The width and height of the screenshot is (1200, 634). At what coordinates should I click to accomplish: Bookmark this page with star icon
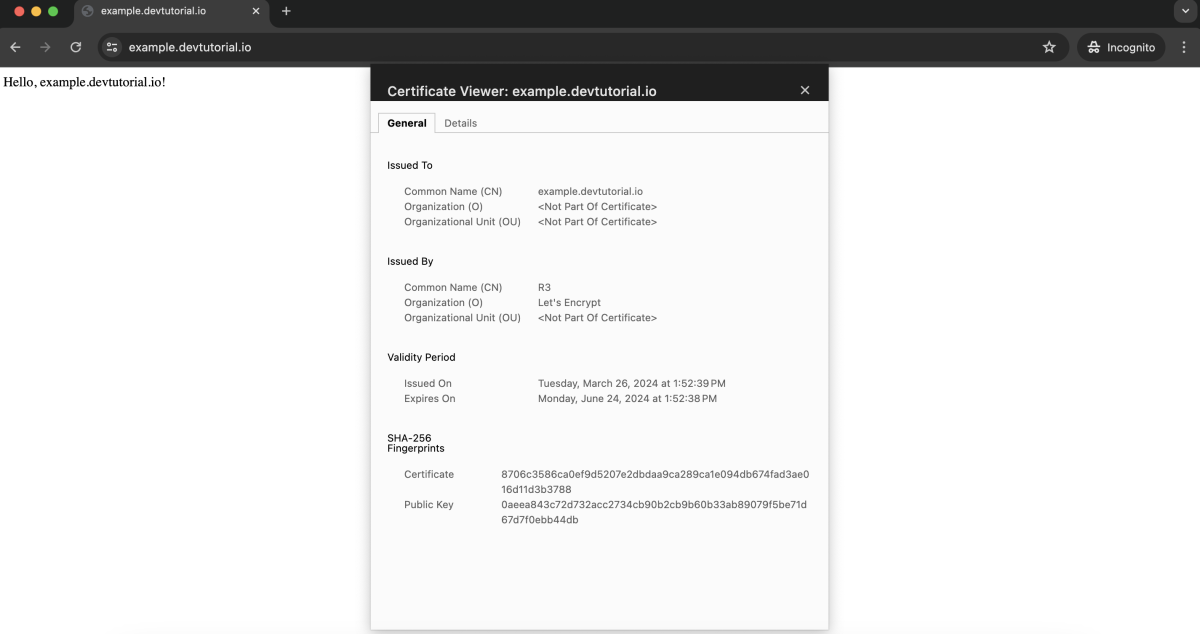pyautogui.click(x=1049, y=47)
